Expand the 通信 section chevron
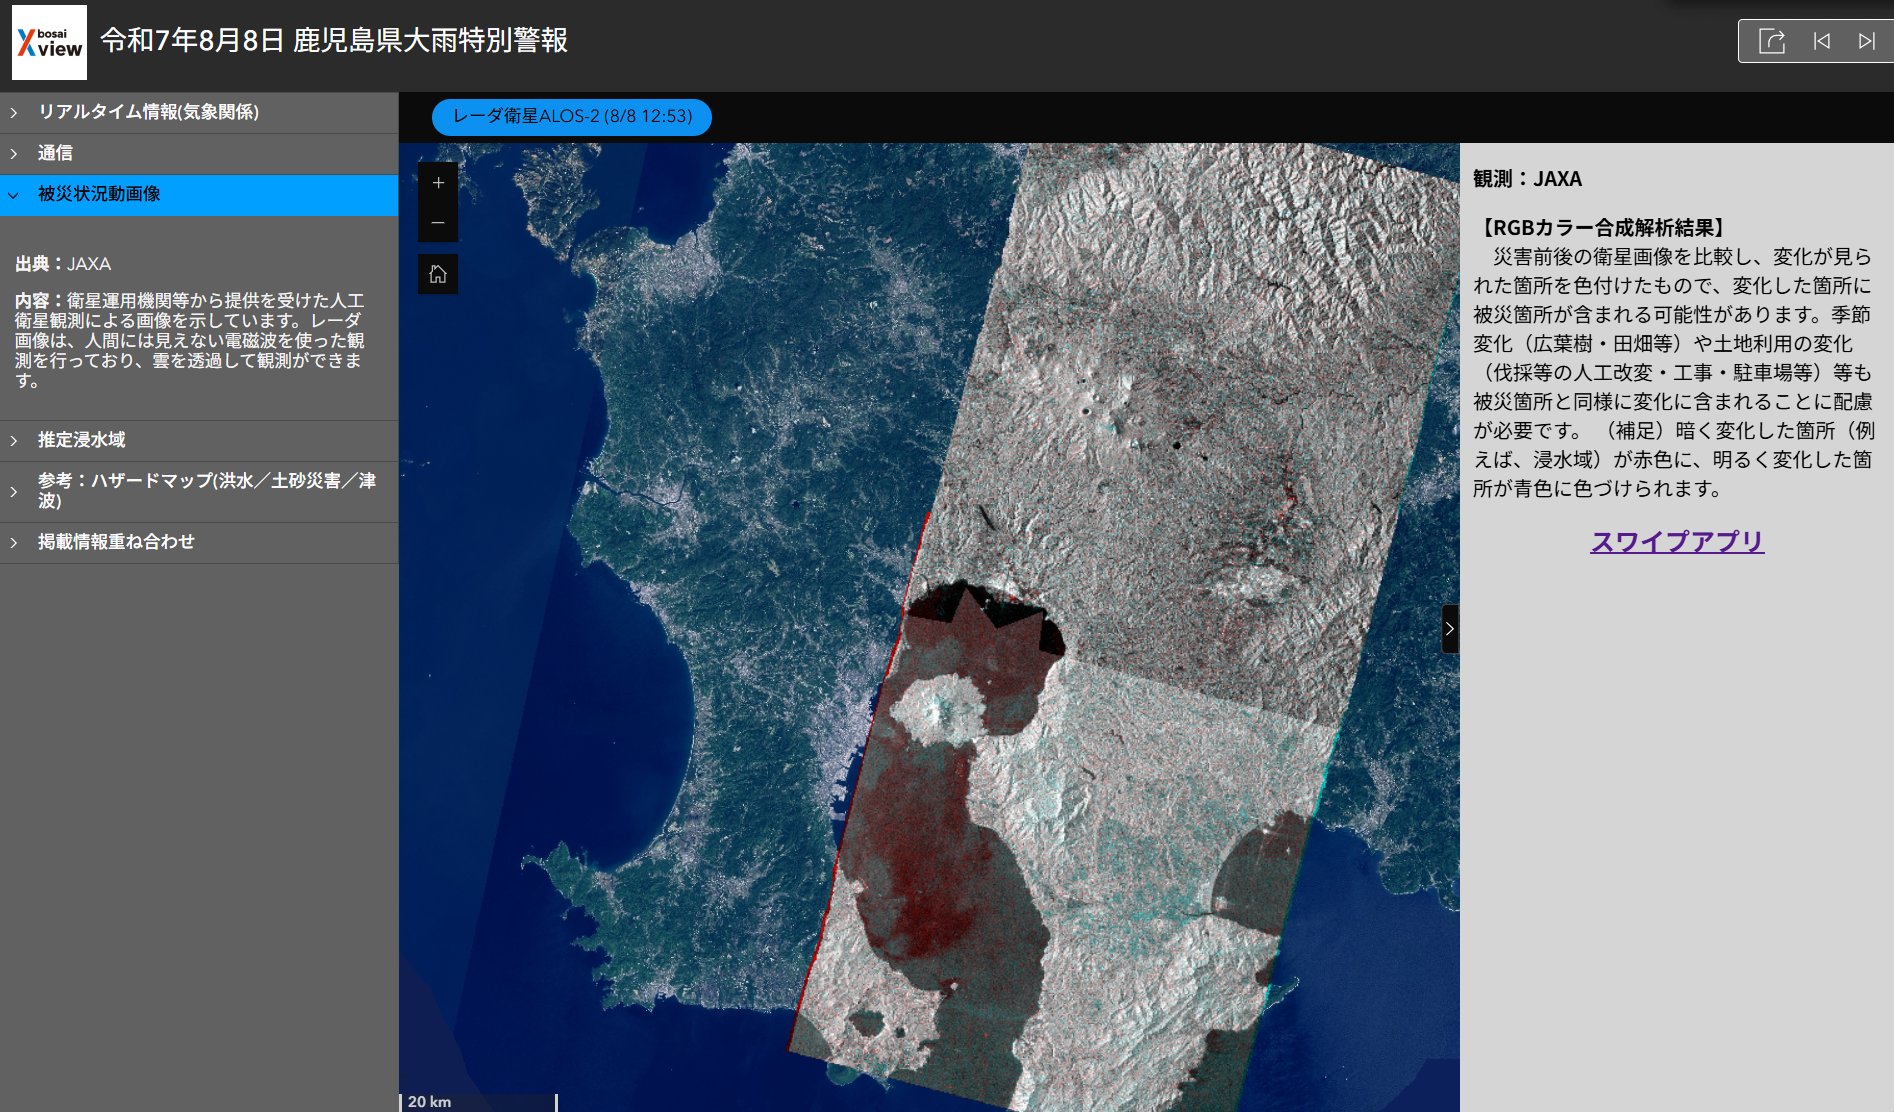The height and width of the screenshot is (1112, 1894). [14, 154]
